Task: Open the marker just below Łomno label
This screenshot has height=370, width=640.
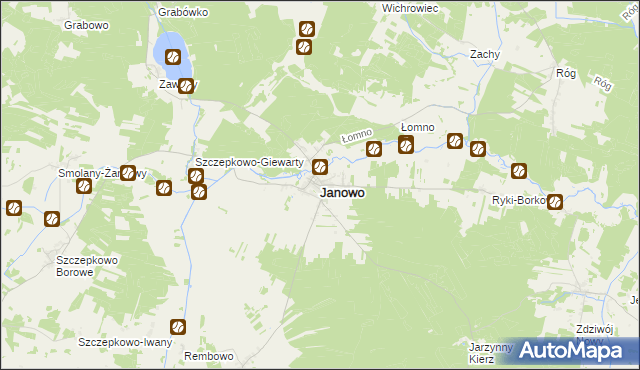Action: click(x=406, y=145)
